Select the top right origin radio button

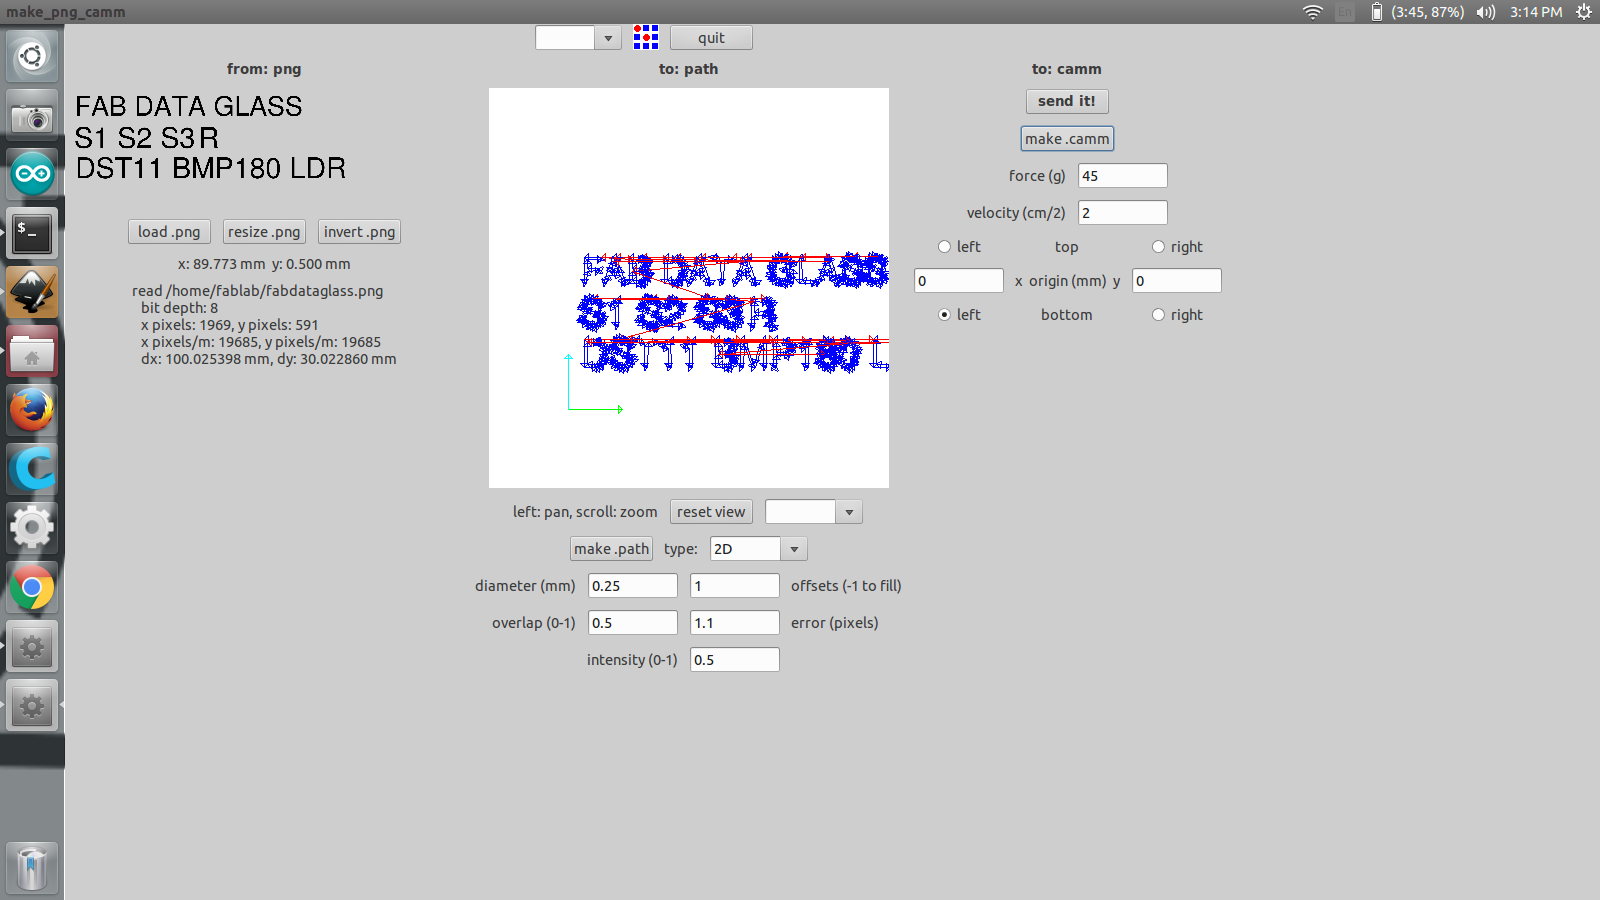click(x=1158, y=247)
